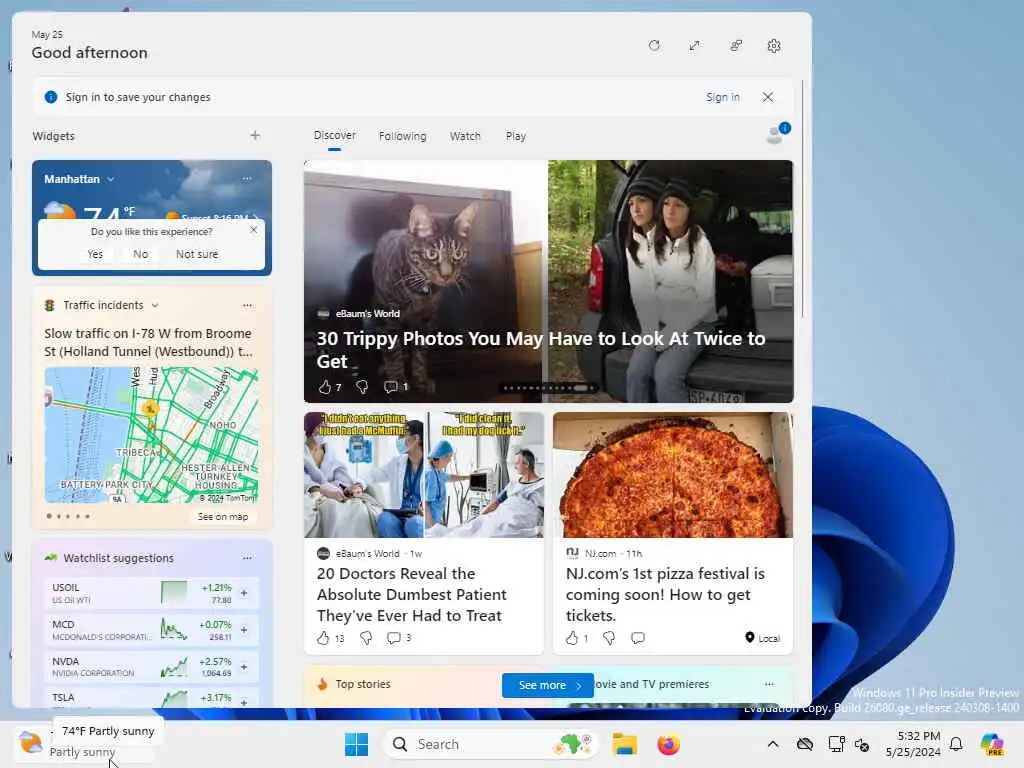Open the Windows Start menu
This screenshot has height=768, width=1024.
click(356, 744)
